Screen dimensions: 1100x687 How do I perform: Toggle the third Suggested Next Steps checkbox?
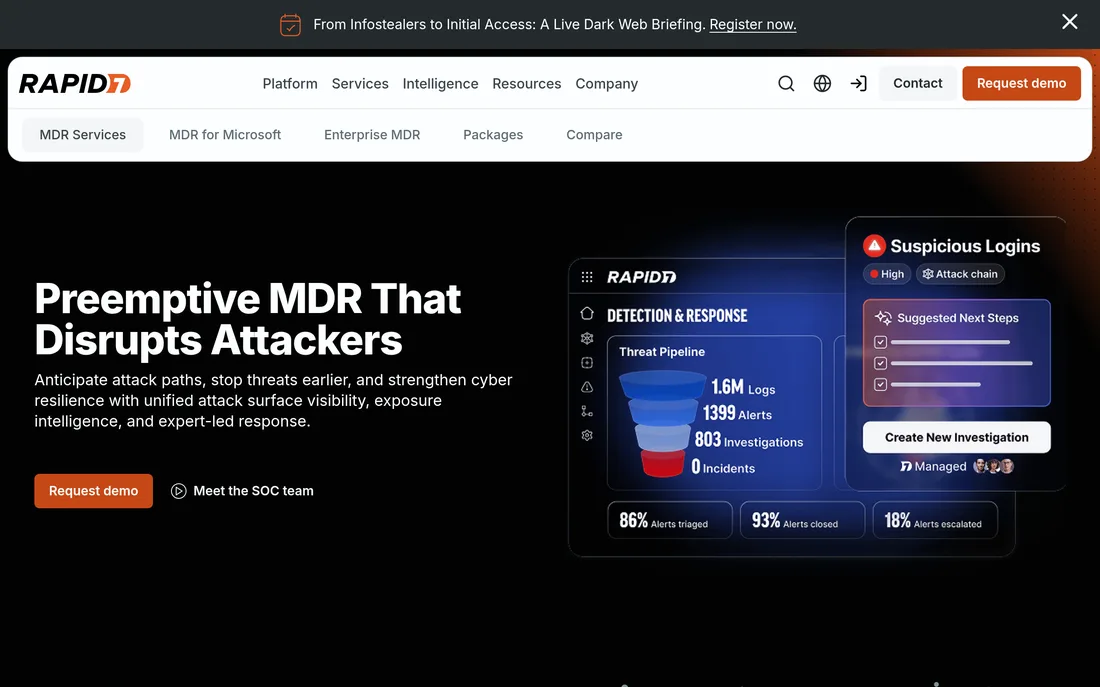[x=880, y=385]
